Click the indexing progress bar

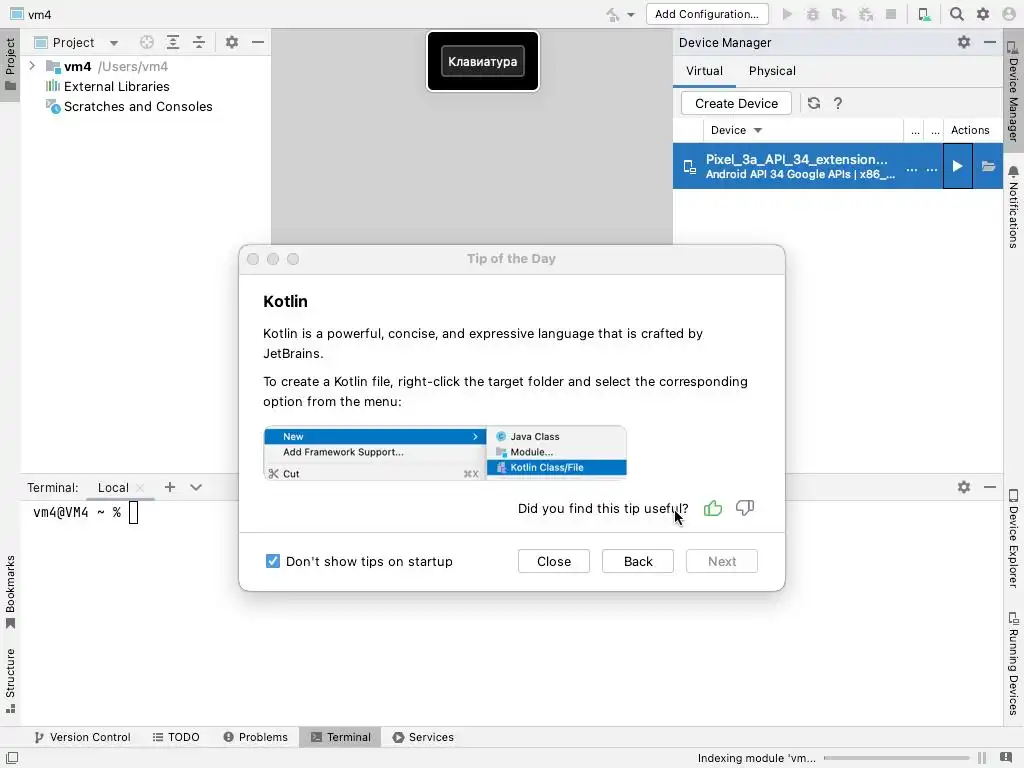tap(897, 758)
